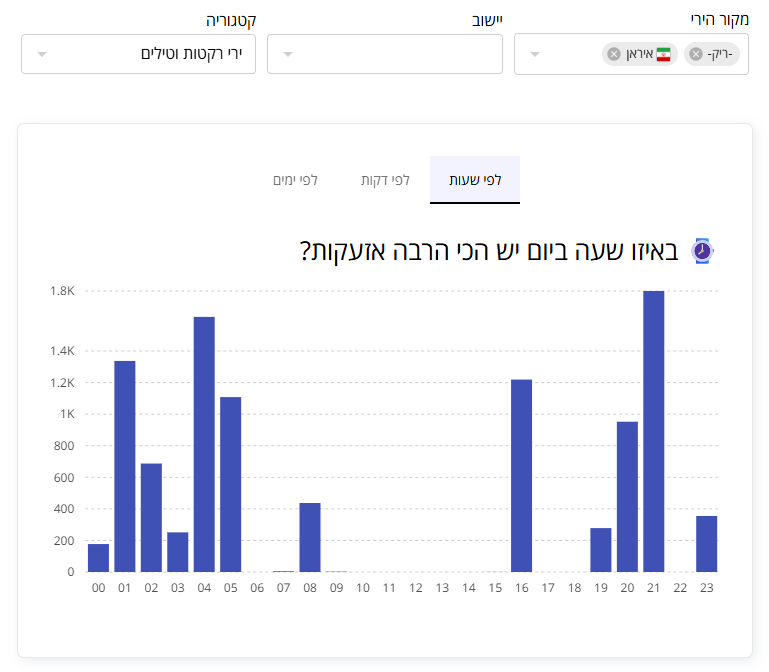Image resolution: width=769 pixels, height=672 pixels.
Task: Switch to the לפי שעות tab
Action: click(x=475, y=180)
